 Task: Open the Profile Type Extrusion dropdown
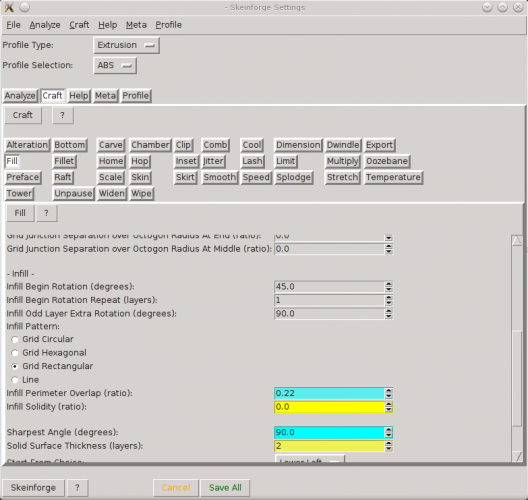[x=126, y=45]
